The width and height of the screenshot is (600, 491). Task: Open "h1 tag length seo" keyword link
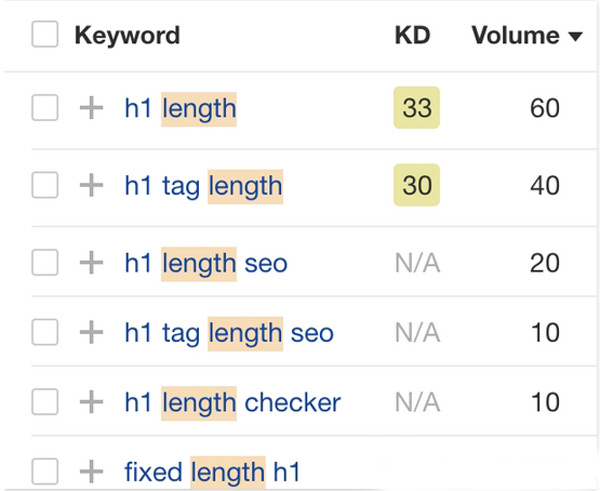pos(229,333)
